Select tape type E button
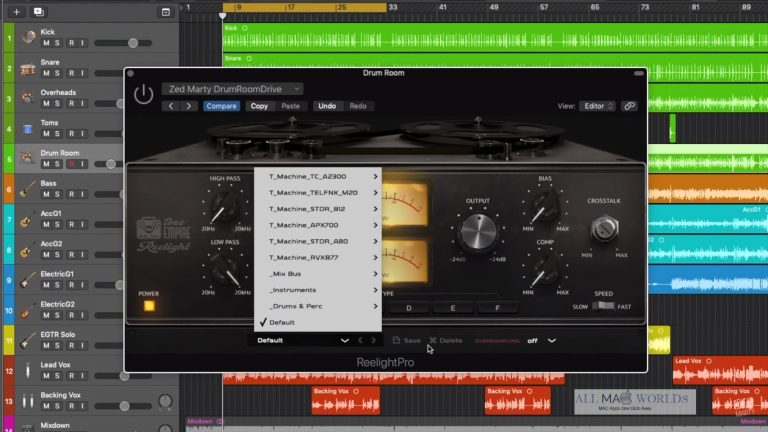 [453, 308]
